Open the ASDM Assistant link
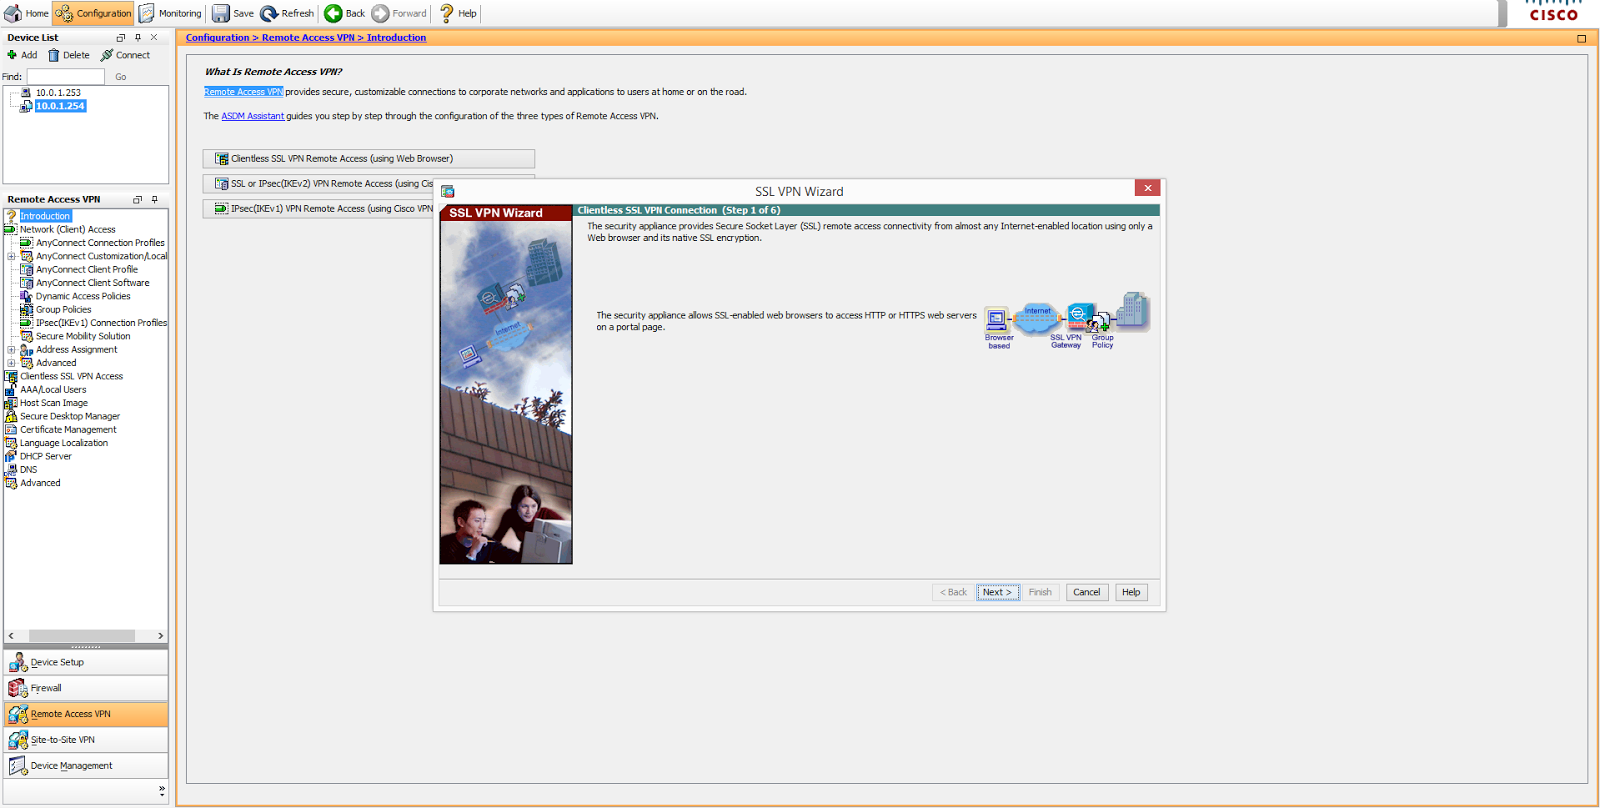The image size is (1600, 808). pos(252,116)
